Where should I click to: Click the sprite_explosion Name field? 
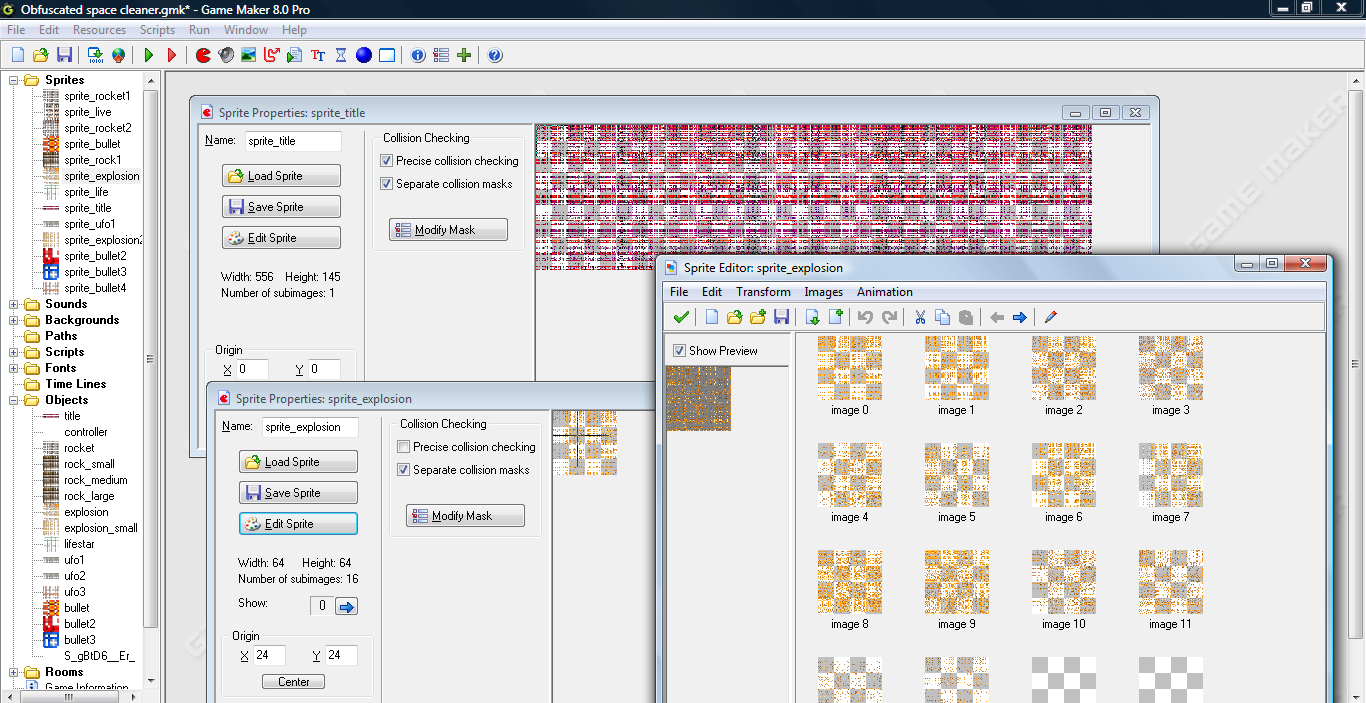pyautogui.click(x=310, y=427)
